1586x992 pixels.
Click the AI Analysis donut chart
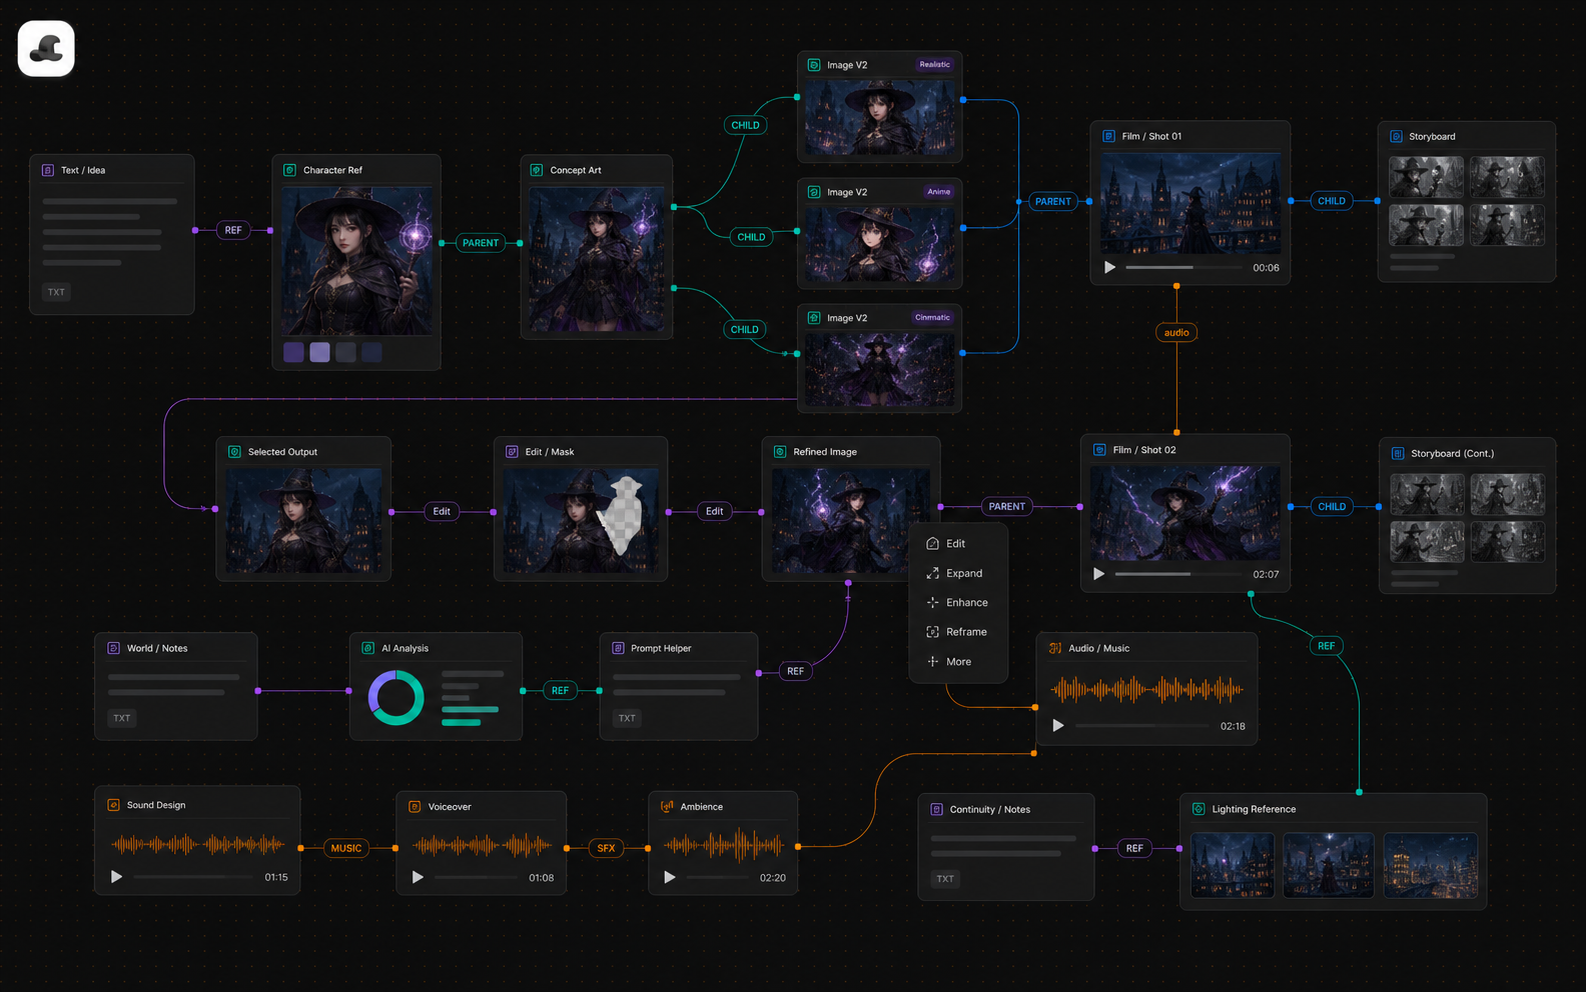click(x=396, y=697)
